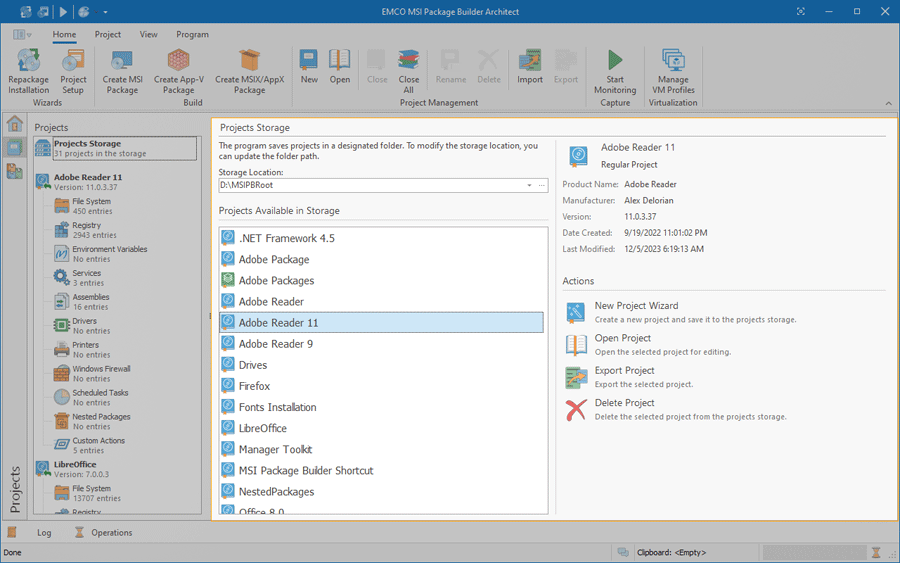Click the hourglass icon in status bar

click(x=876, y=552)
